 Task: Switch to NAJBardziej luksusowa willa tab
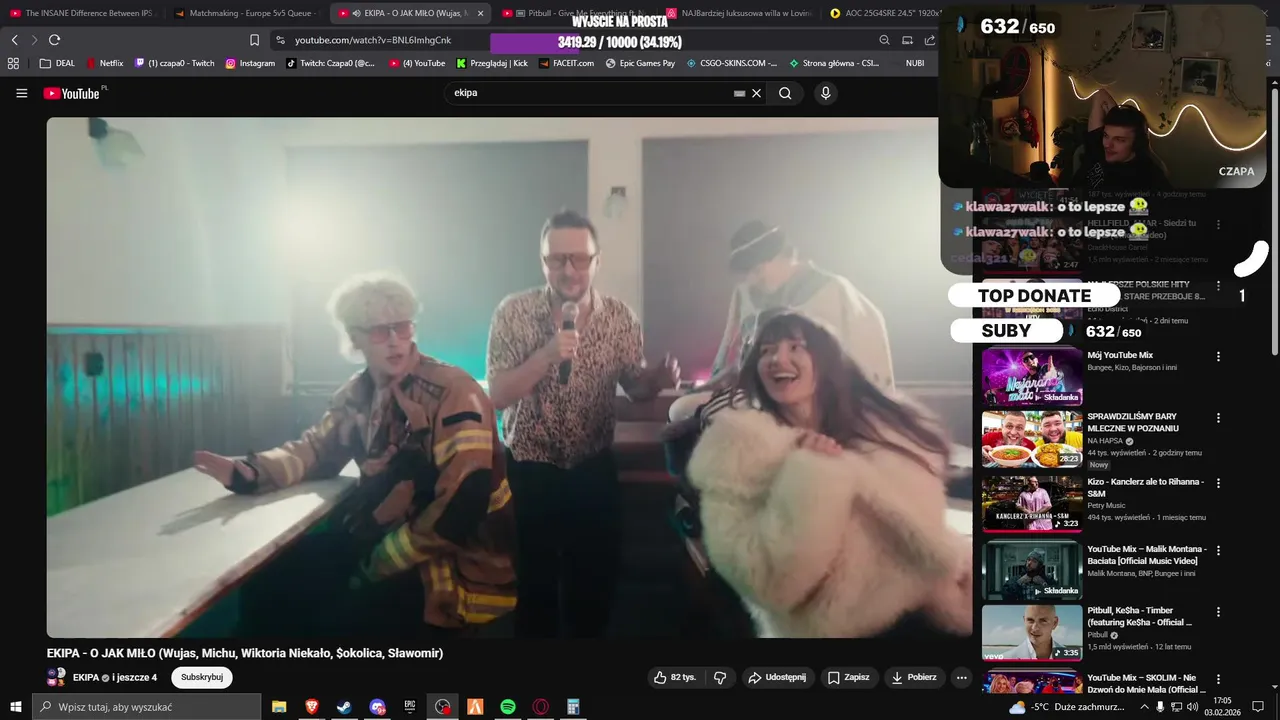739,13
